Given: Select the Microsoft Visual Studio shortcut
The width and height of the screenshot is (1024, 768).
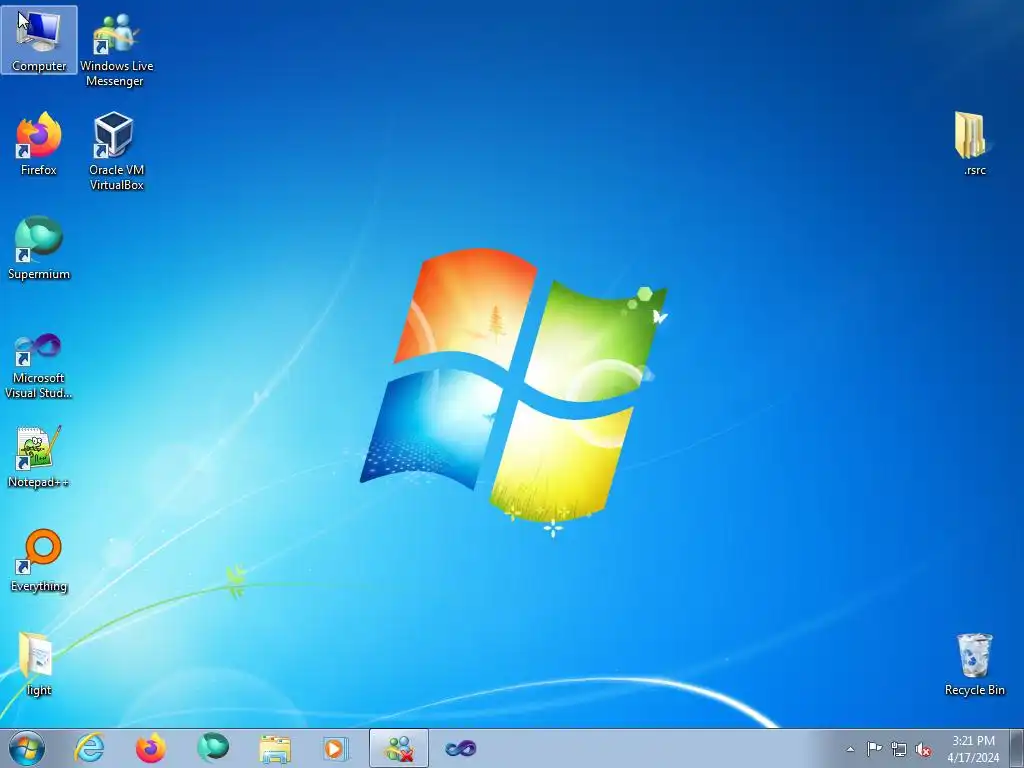Looking at the screenshot, I should click(39, 366).
